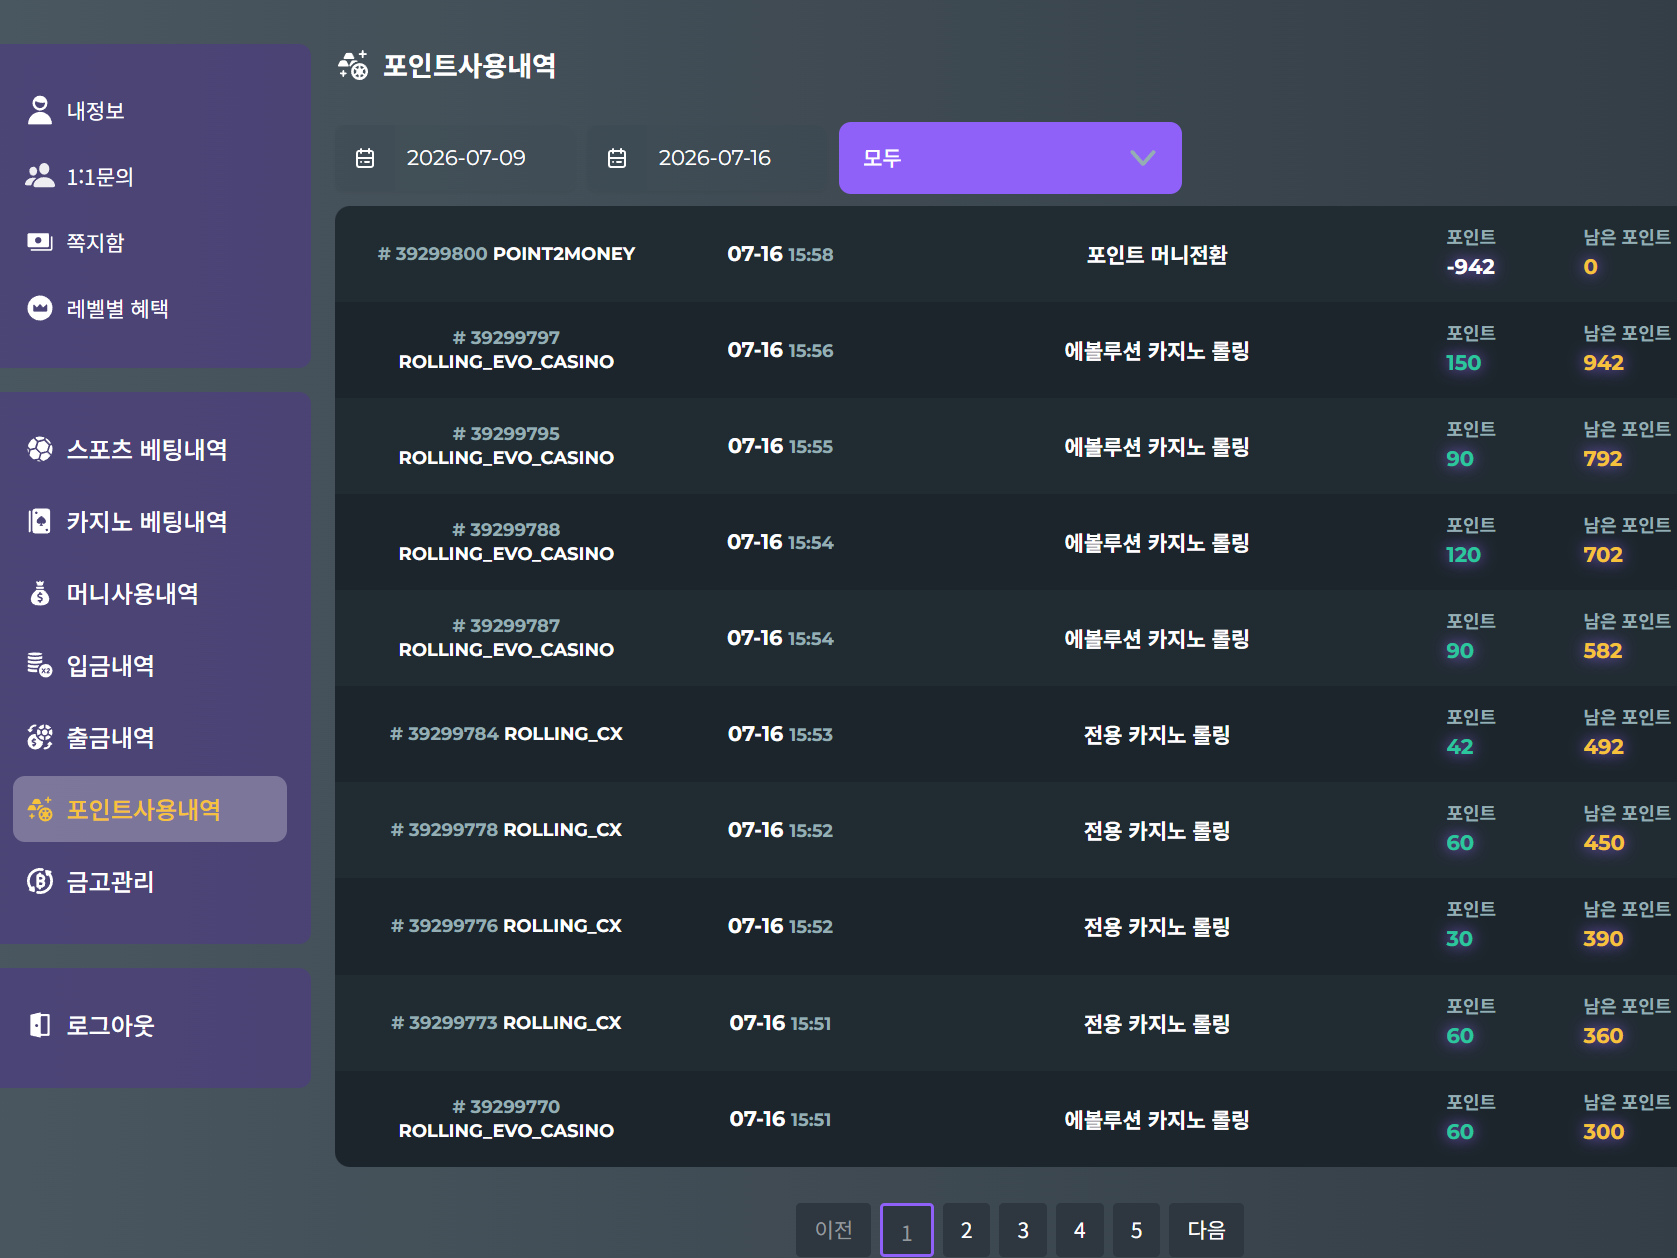Image resolution: width=1677 pixels, height=1258 pixels.
Task: Click timestamp 07-16 15:55
Action: point(780,446)
